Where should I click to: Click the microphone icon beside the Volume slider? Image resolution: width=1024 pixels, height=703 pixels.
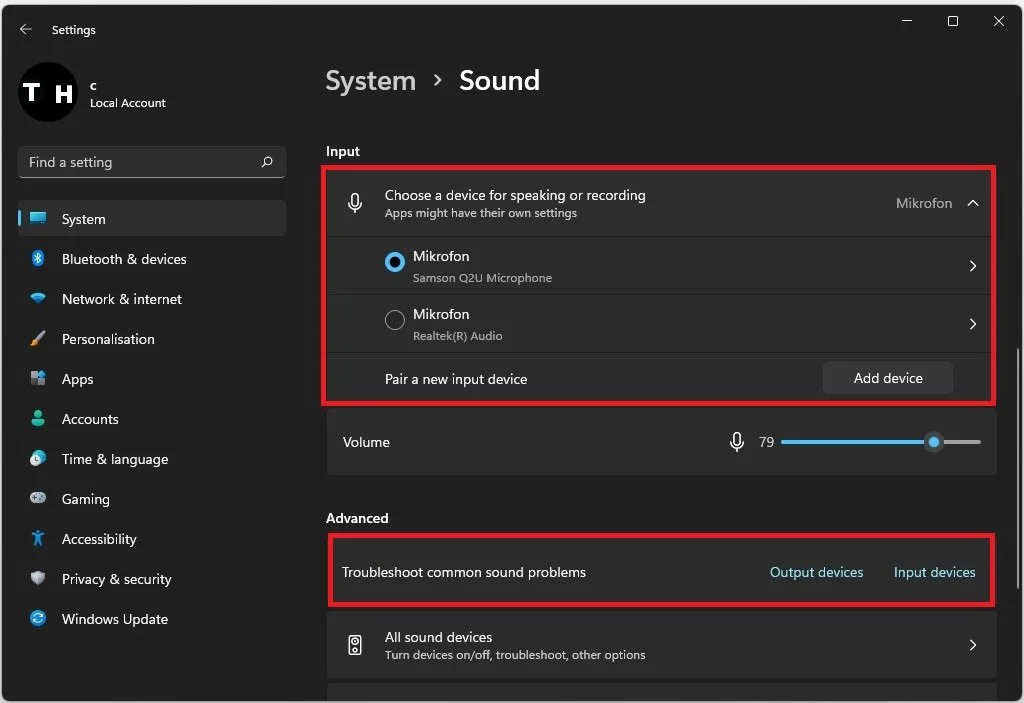click(x=737, y=441)
